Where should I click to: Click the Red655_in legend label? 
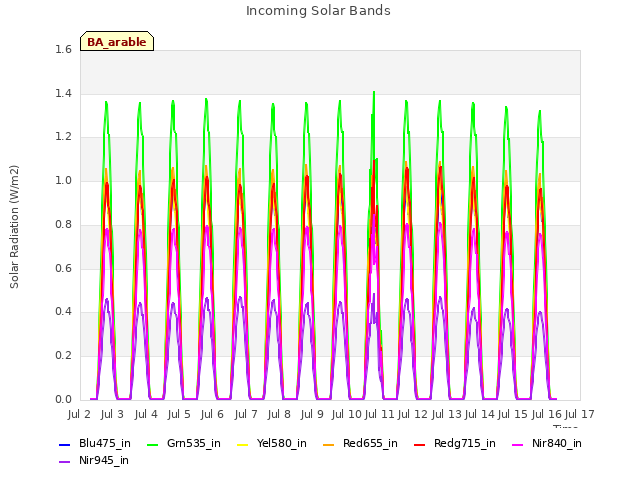(370, 443)
